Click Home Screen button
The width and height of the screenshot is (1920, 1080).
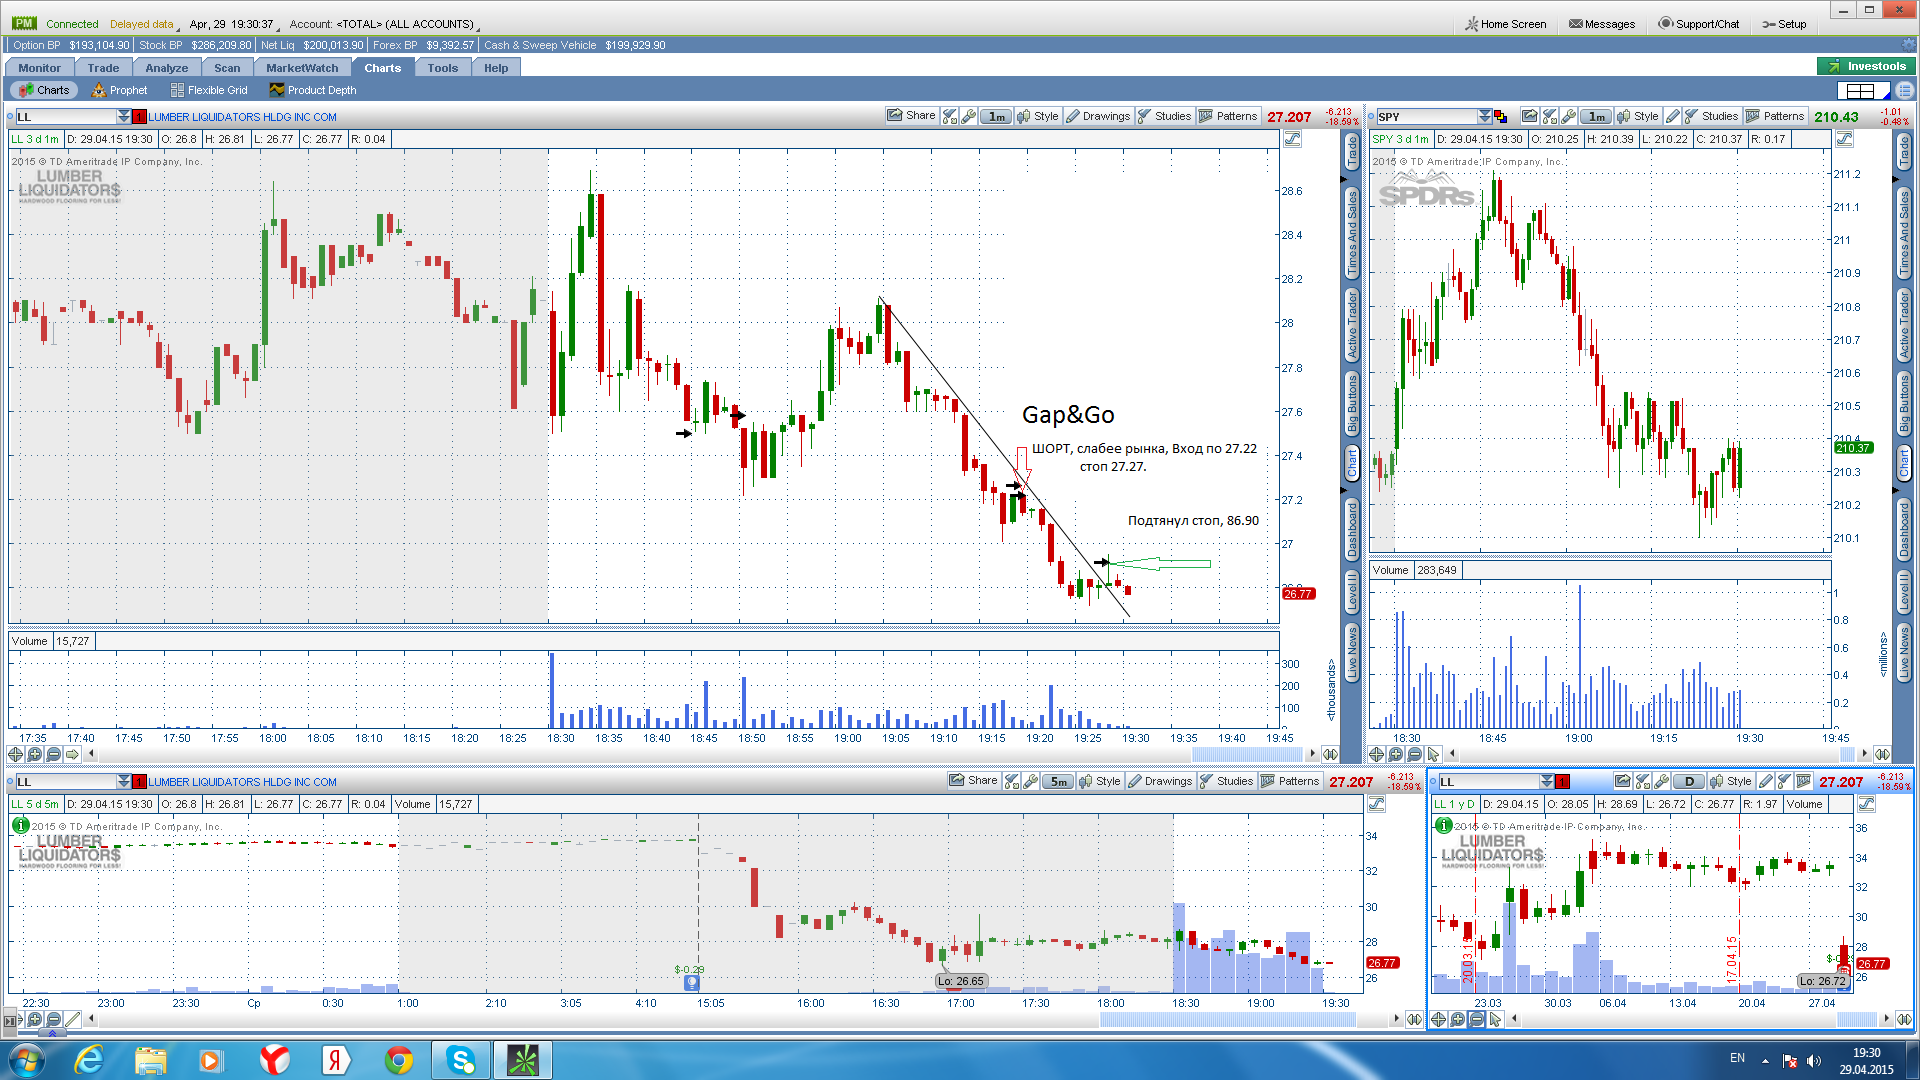tap(1506, 24)
